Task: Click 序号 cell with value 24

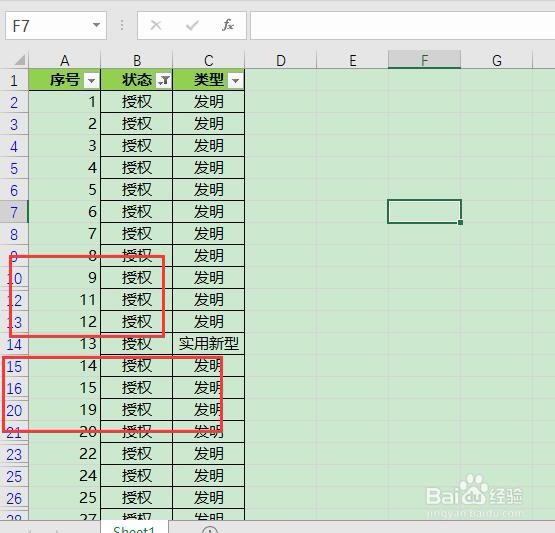Action: tap(65, 476)
